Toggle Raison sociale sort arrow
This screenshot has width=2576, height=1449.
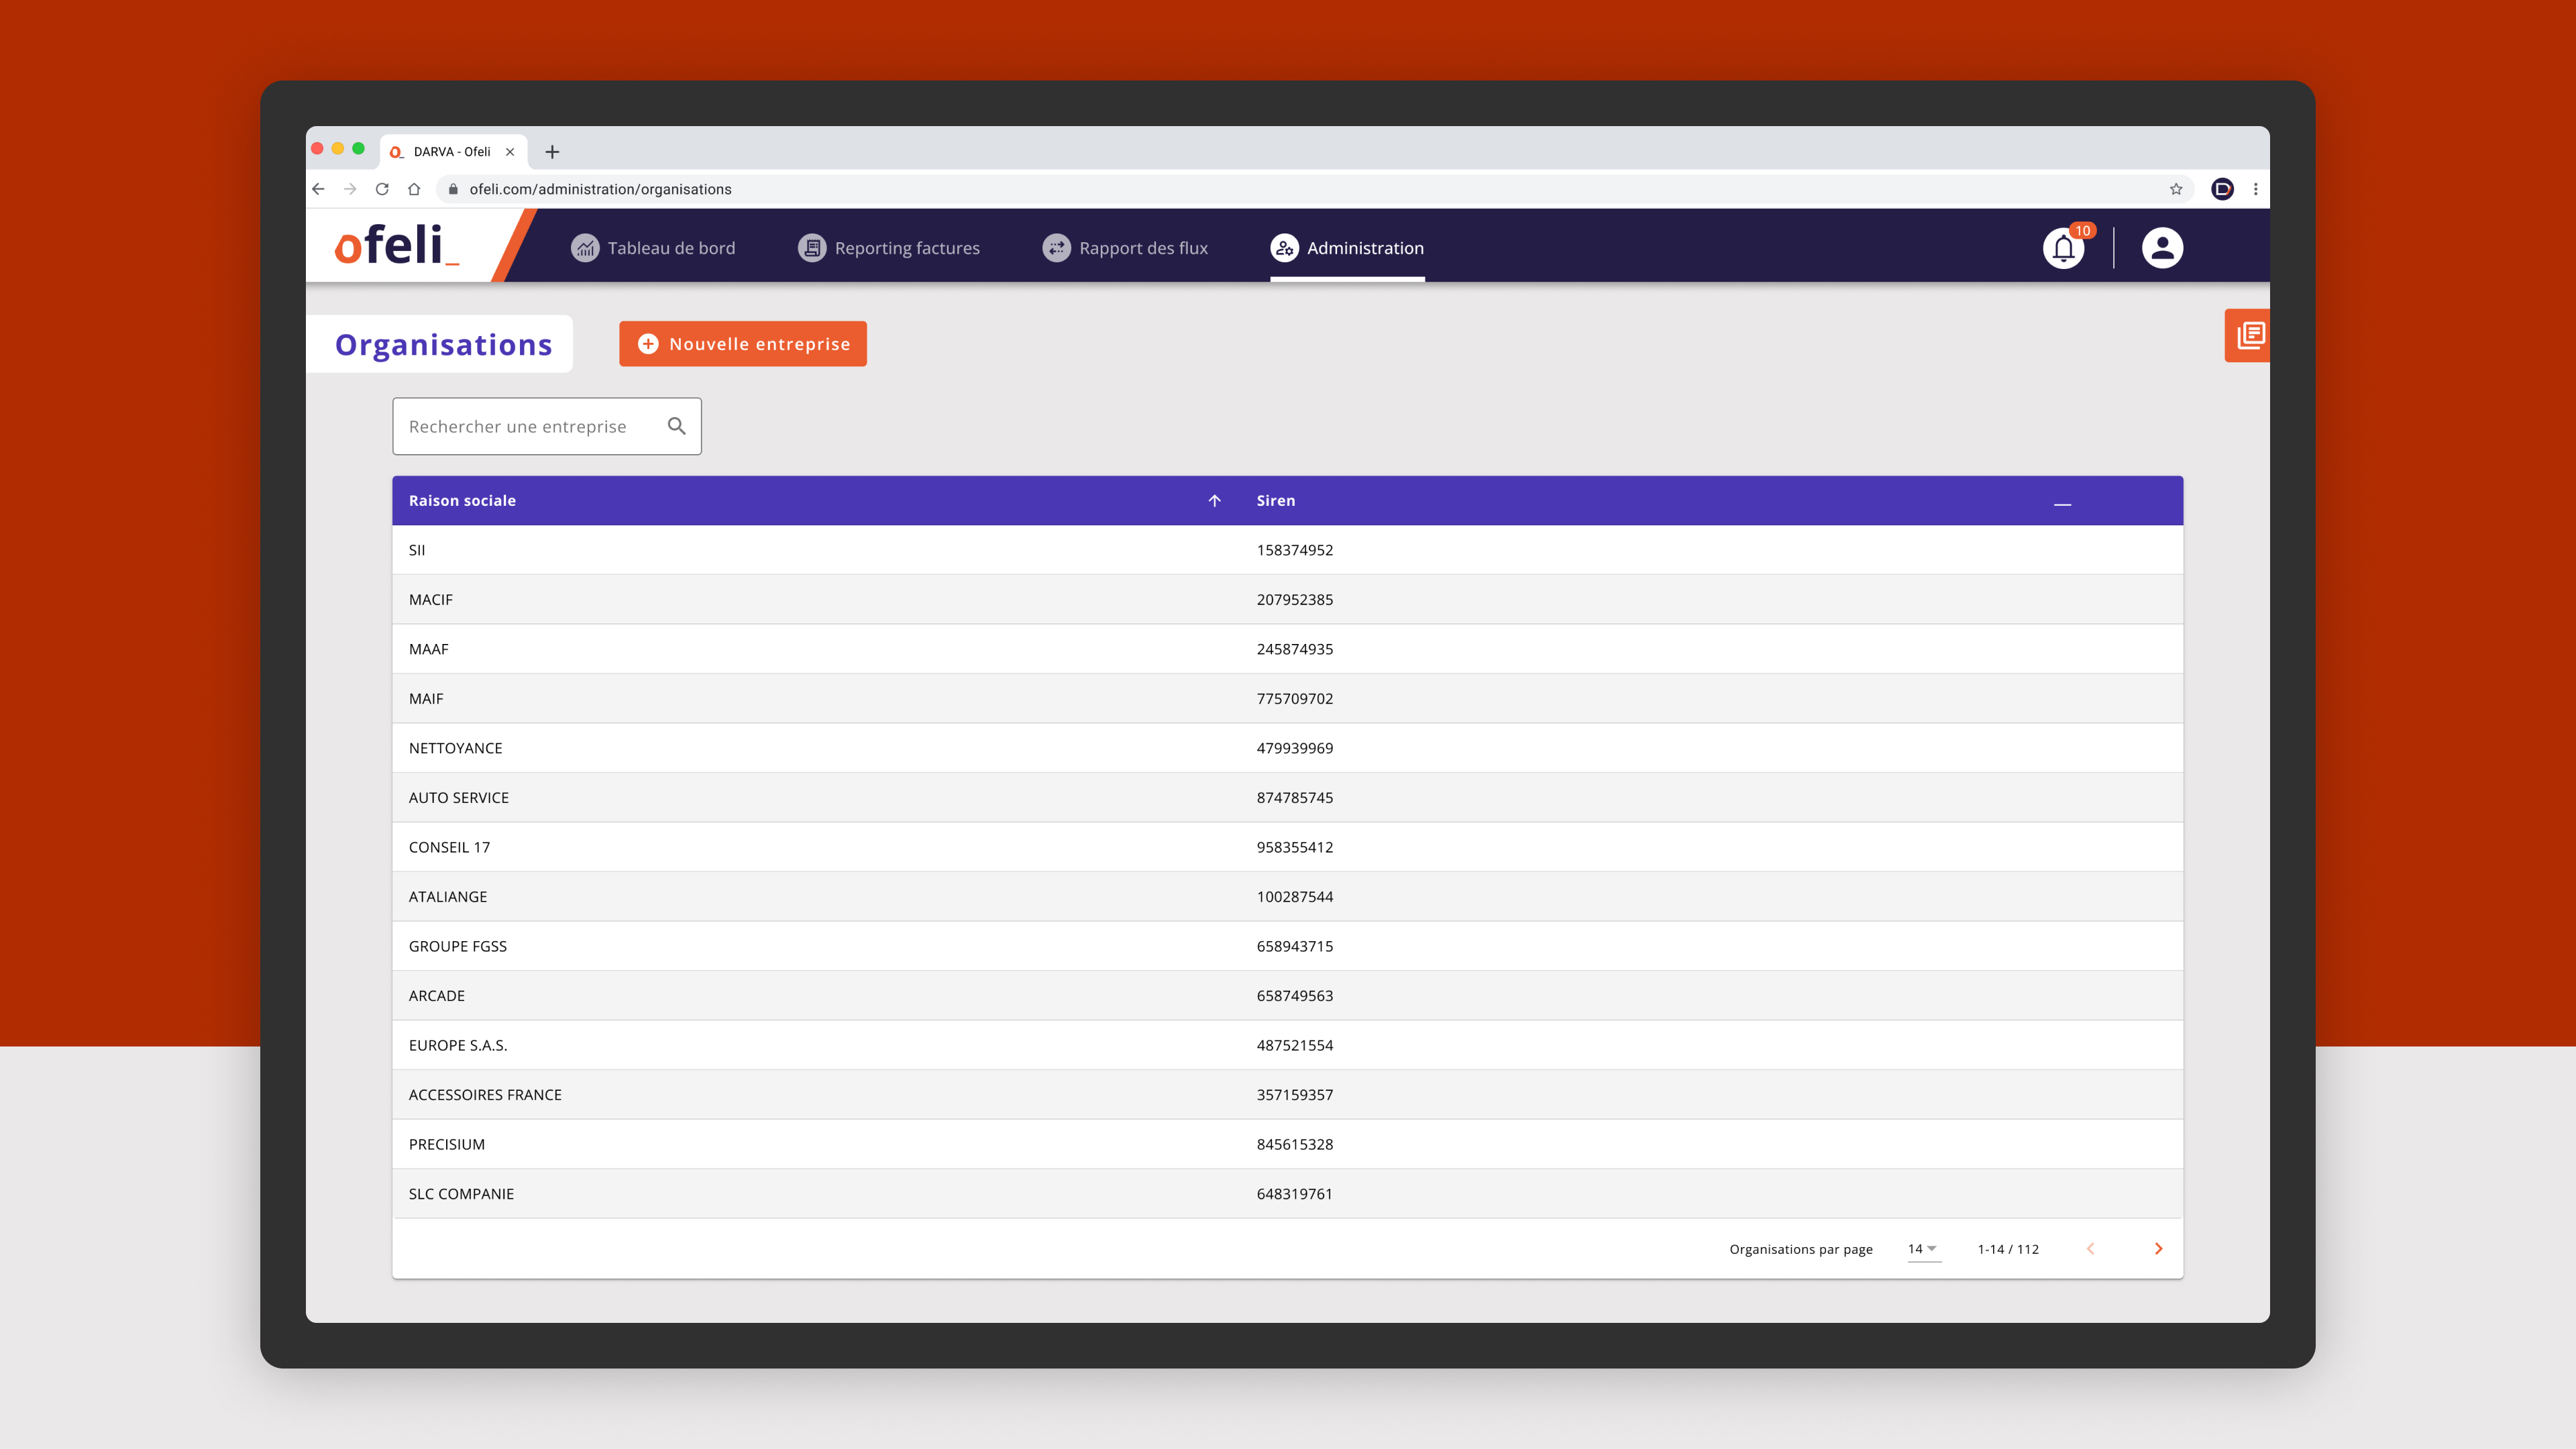(1214, 501)
